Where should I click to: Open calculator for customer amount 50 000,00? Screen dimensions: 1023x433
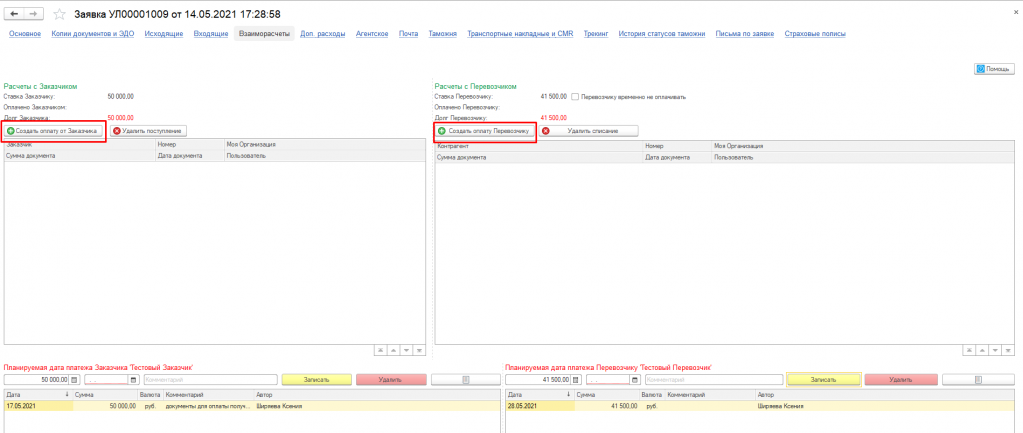coord(74,380)
